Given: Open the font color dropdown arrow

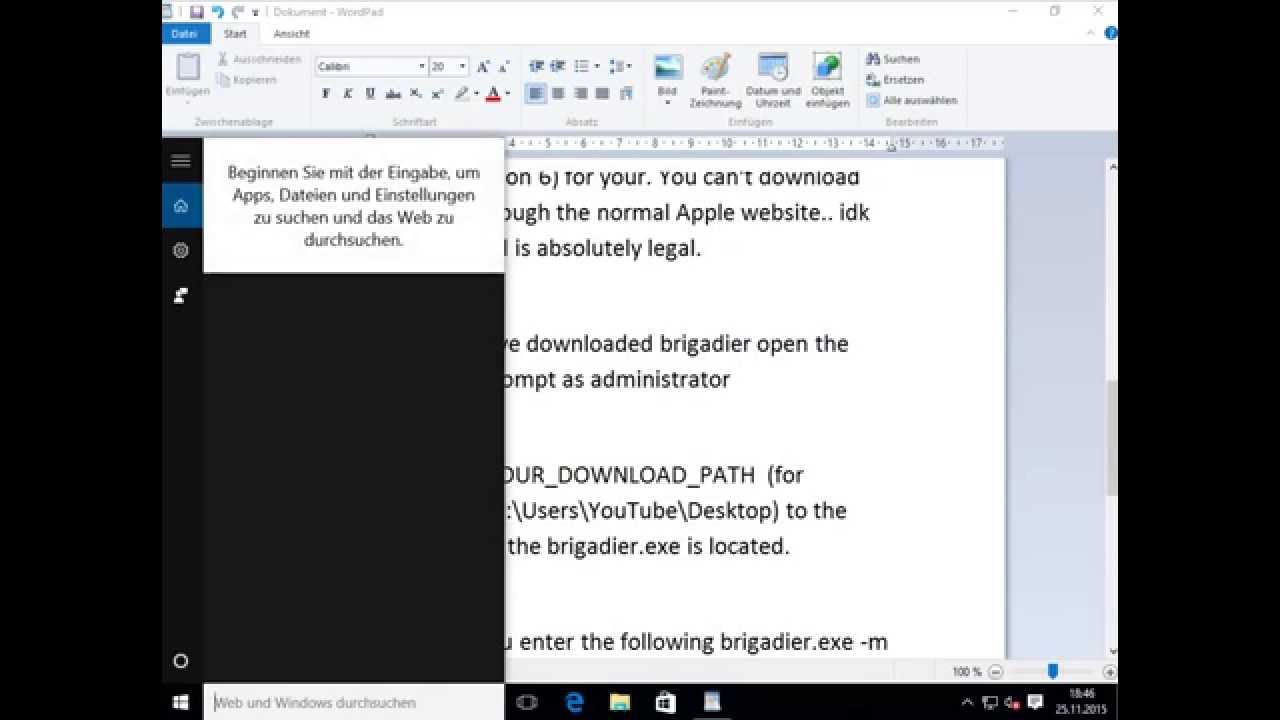Looking at the screenshot, I should (507, 94).
